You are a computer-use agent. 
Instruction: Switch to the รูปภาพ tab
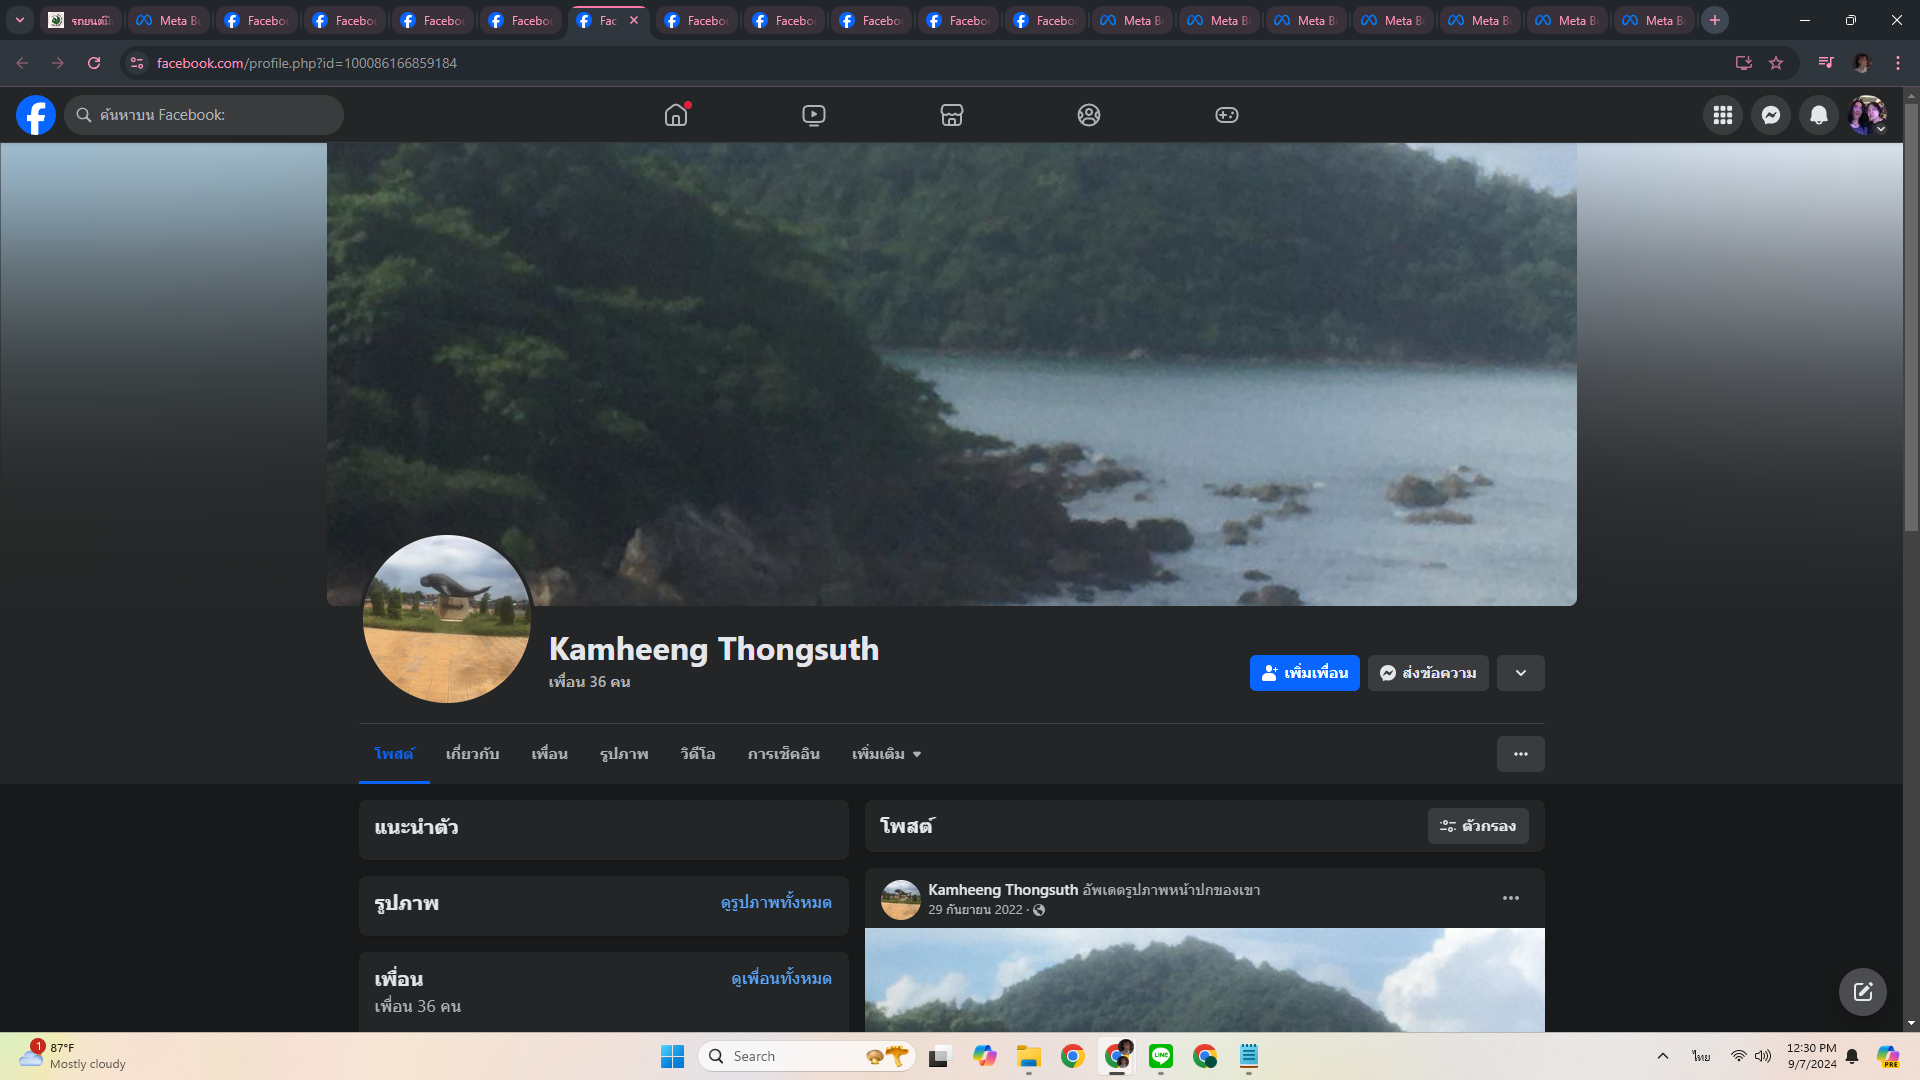pyautogui.click(x=624, y=754)
